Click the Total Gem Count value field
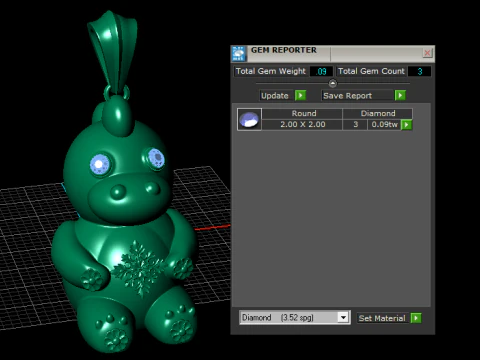480x360 pixels. coord(420,71)
